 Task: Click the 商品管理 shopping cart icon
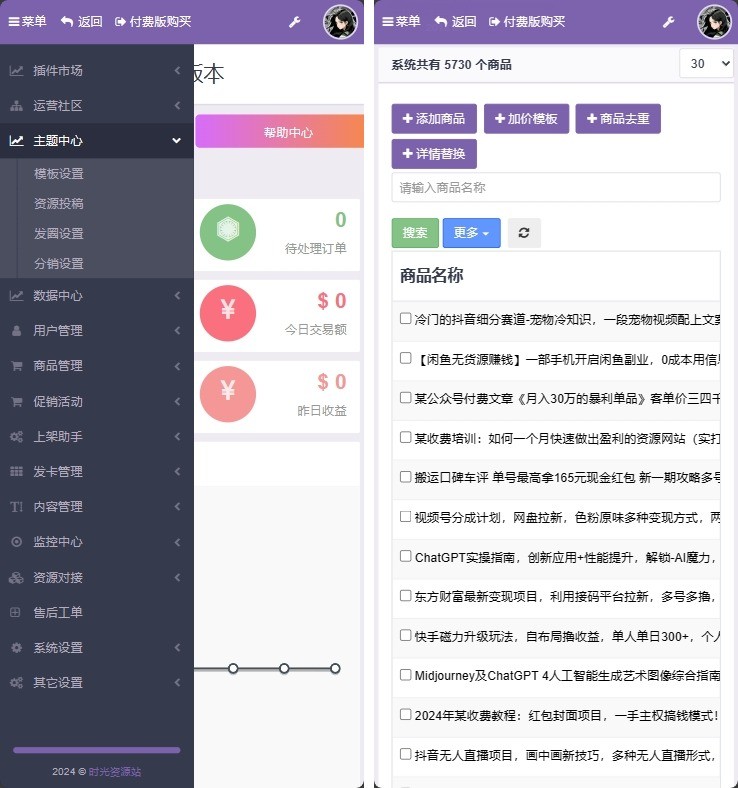[x=16, y=366]
